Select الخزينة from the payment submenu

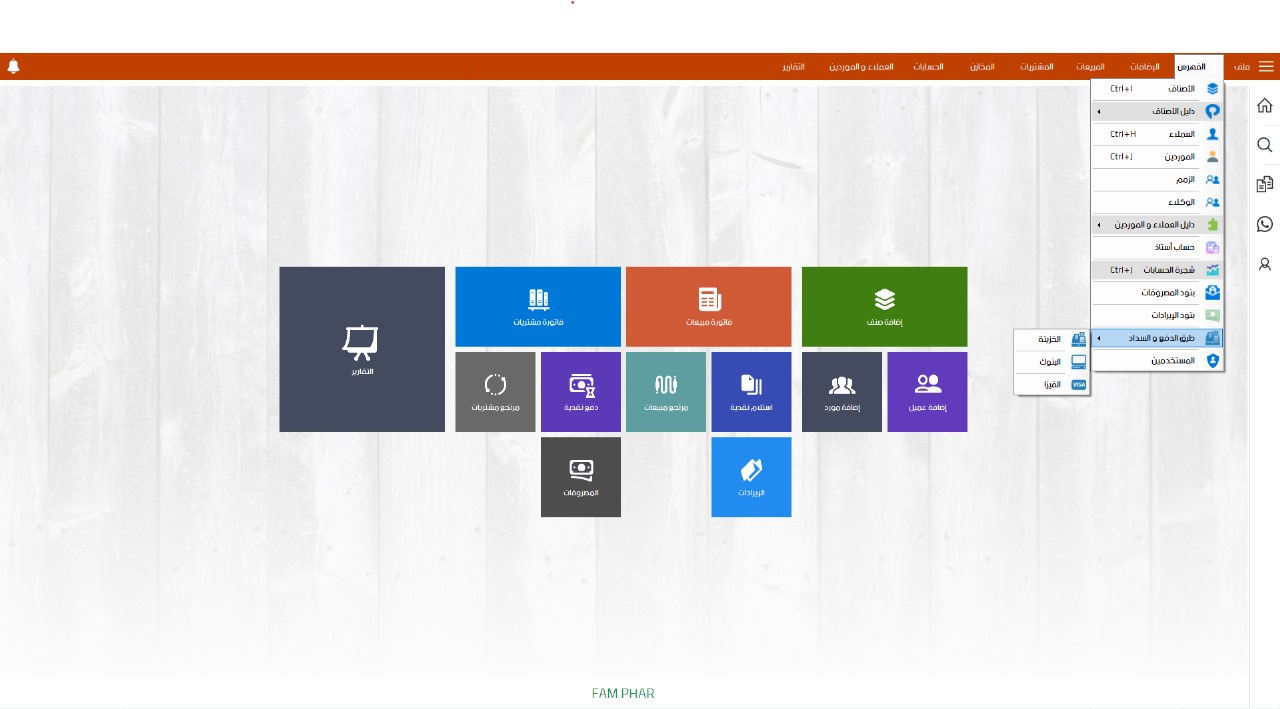click(1050, 339)
